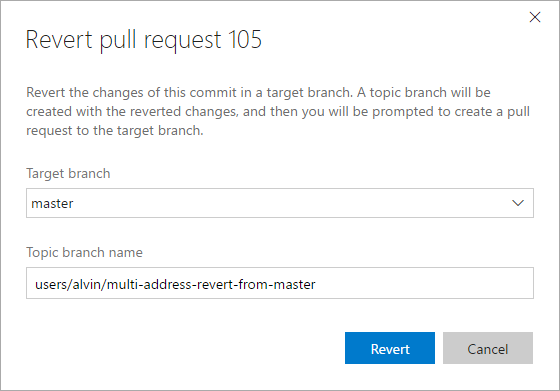
Task: Open the Target branch combo box
Action: point(280,203)
